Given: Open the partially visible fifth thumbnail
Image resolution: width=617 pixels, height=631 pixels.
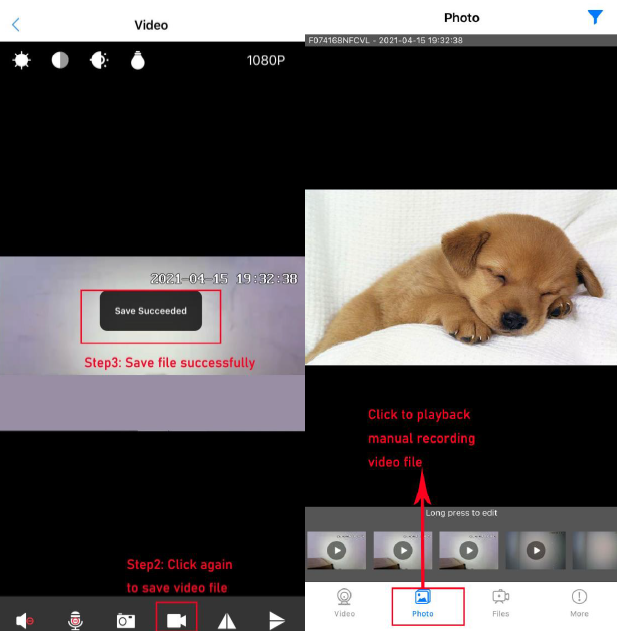Looking at the screenshot, I should pyautogui.click(x=595, y=550).
